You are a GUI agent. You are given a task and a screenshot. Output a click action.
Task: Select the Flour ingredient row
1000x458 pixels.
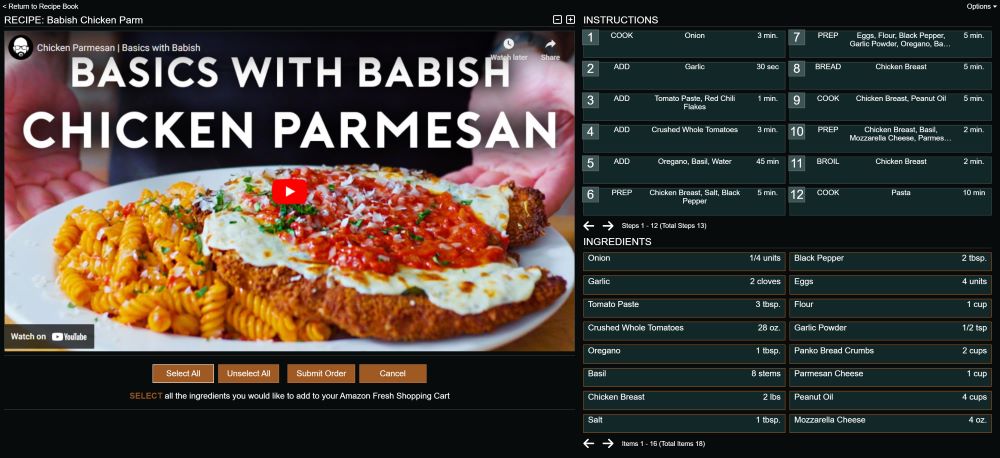[x=890, y=307]
